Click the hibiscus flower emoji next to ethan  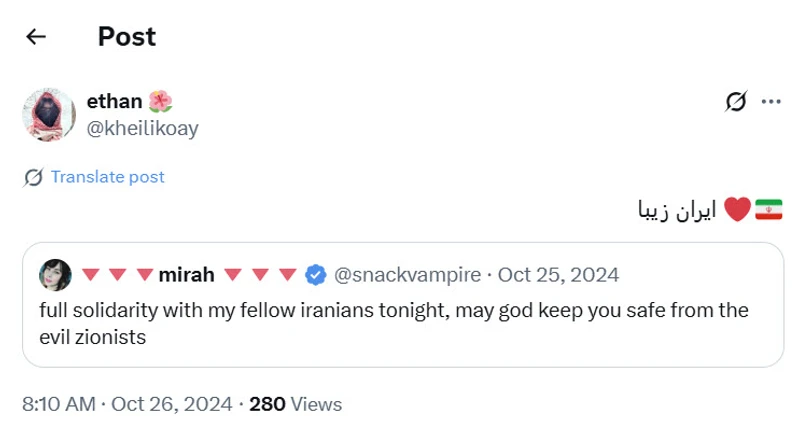tap(160, 101)
